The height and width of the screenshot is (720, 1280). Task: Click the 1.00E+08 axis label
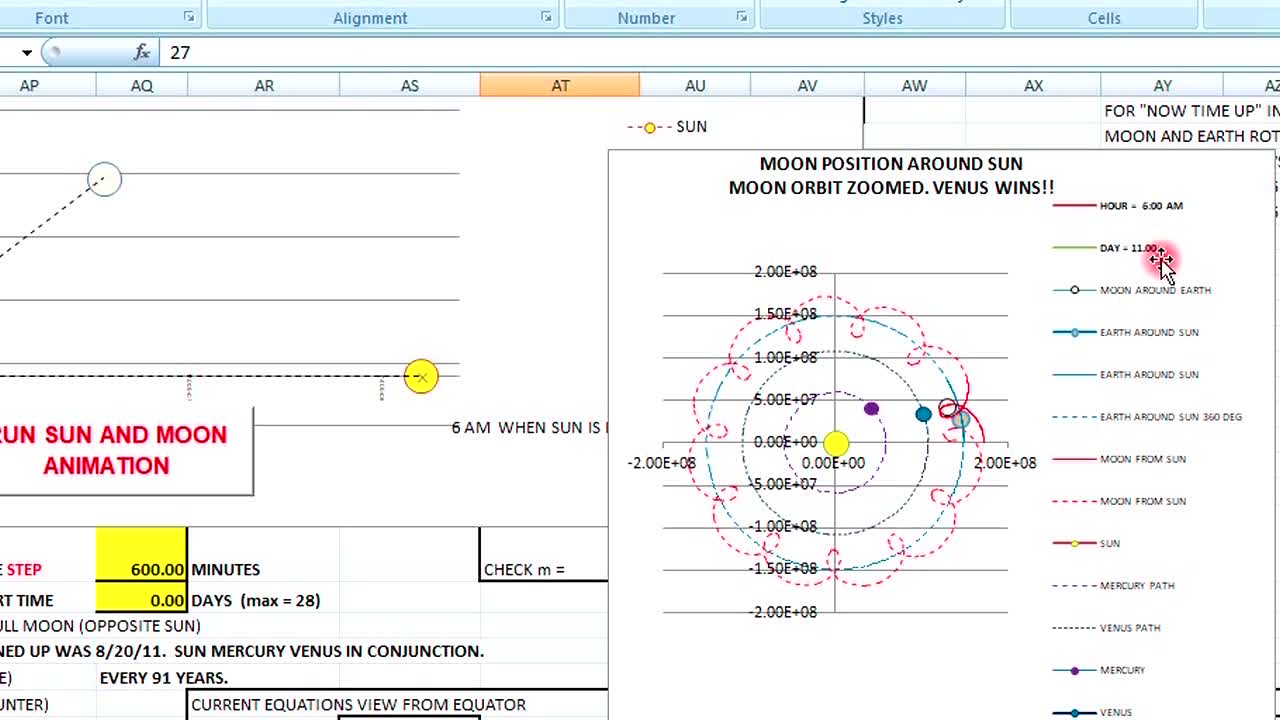click(786, 357)
